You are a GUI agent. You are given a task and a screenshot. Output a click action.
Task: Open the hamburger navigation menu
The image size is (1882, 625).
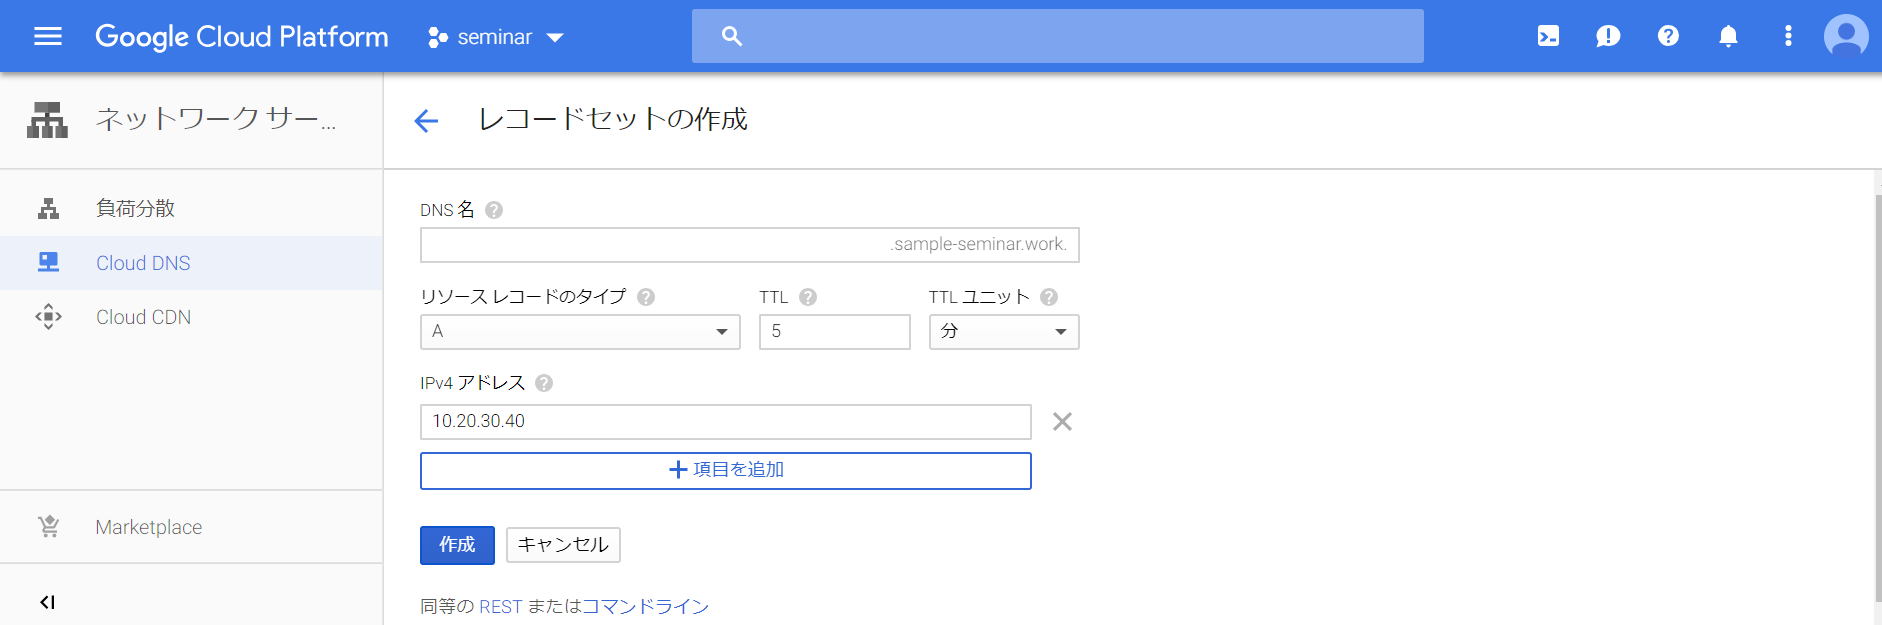tap(48, 37)
